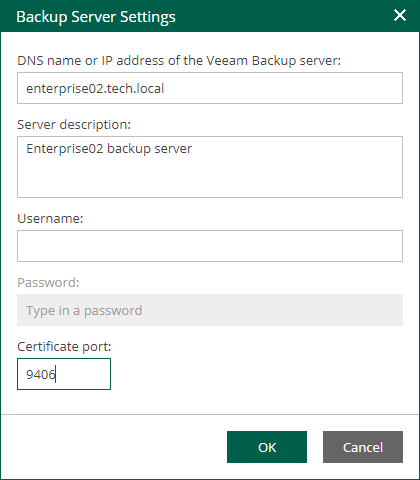Click the 'Password:' label
Screen dimensions: 420x480
click(x=48, y=283)
